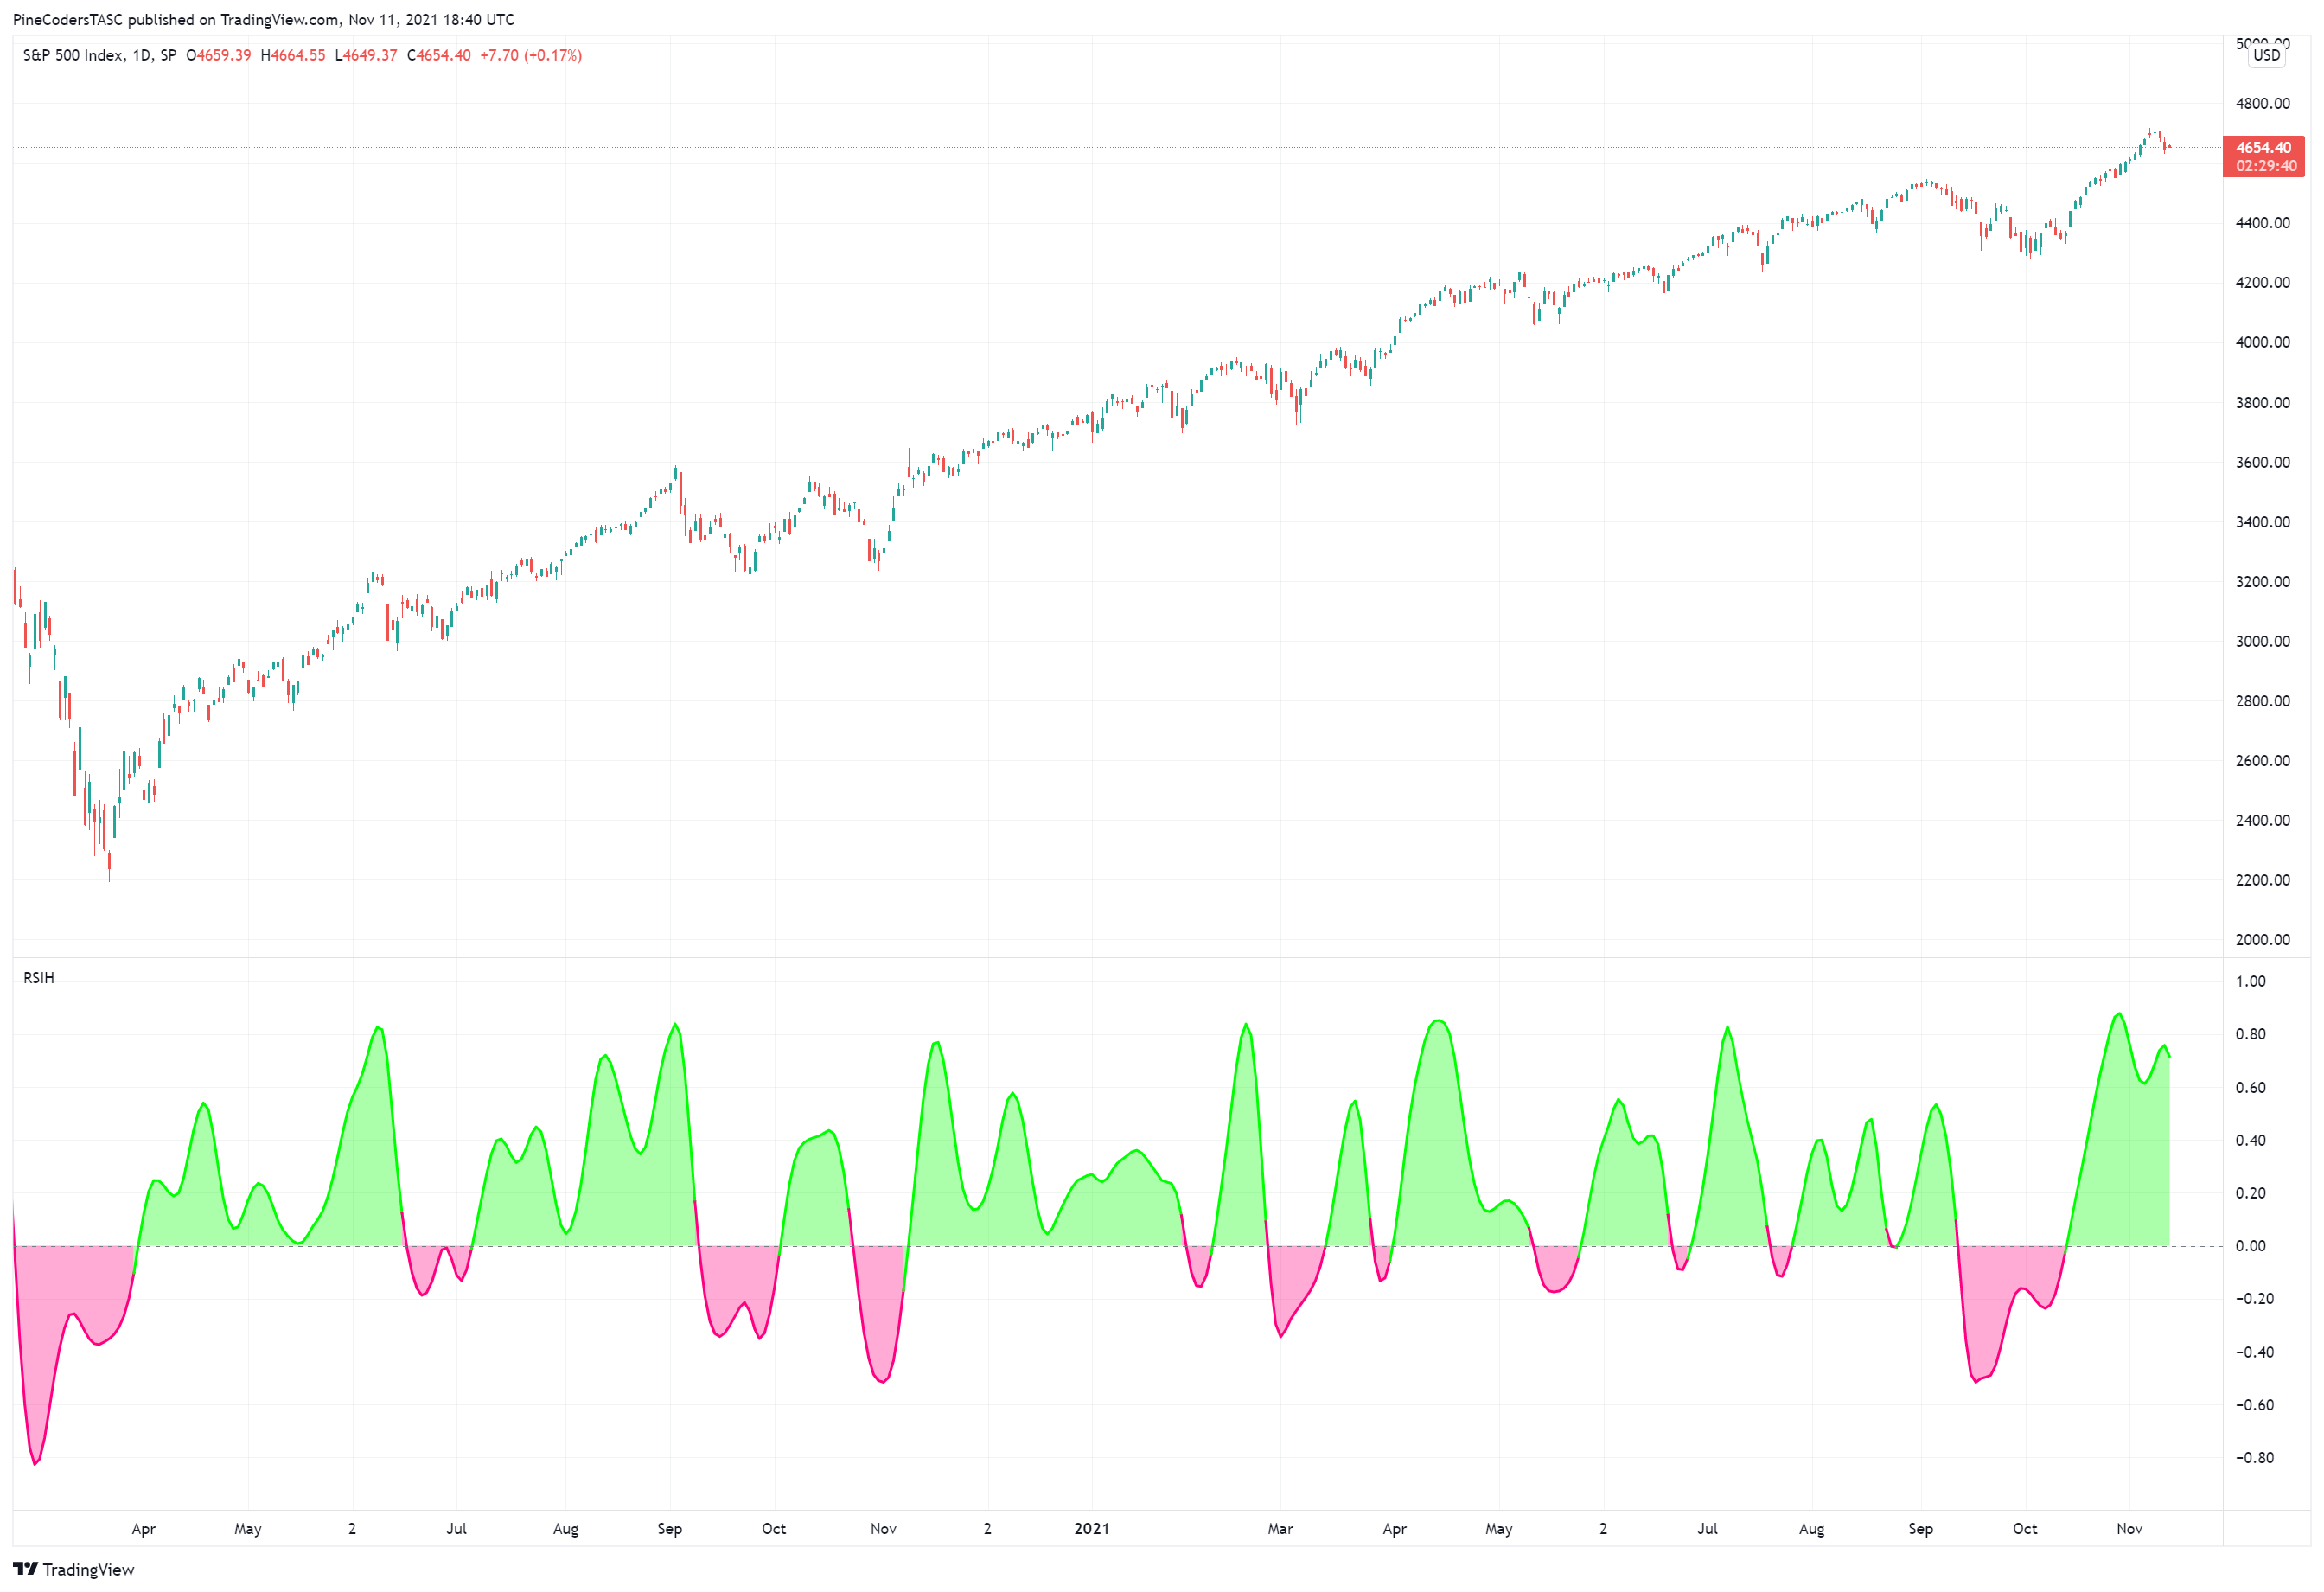Click the open value O4659.39

click(x=218, y=55)
